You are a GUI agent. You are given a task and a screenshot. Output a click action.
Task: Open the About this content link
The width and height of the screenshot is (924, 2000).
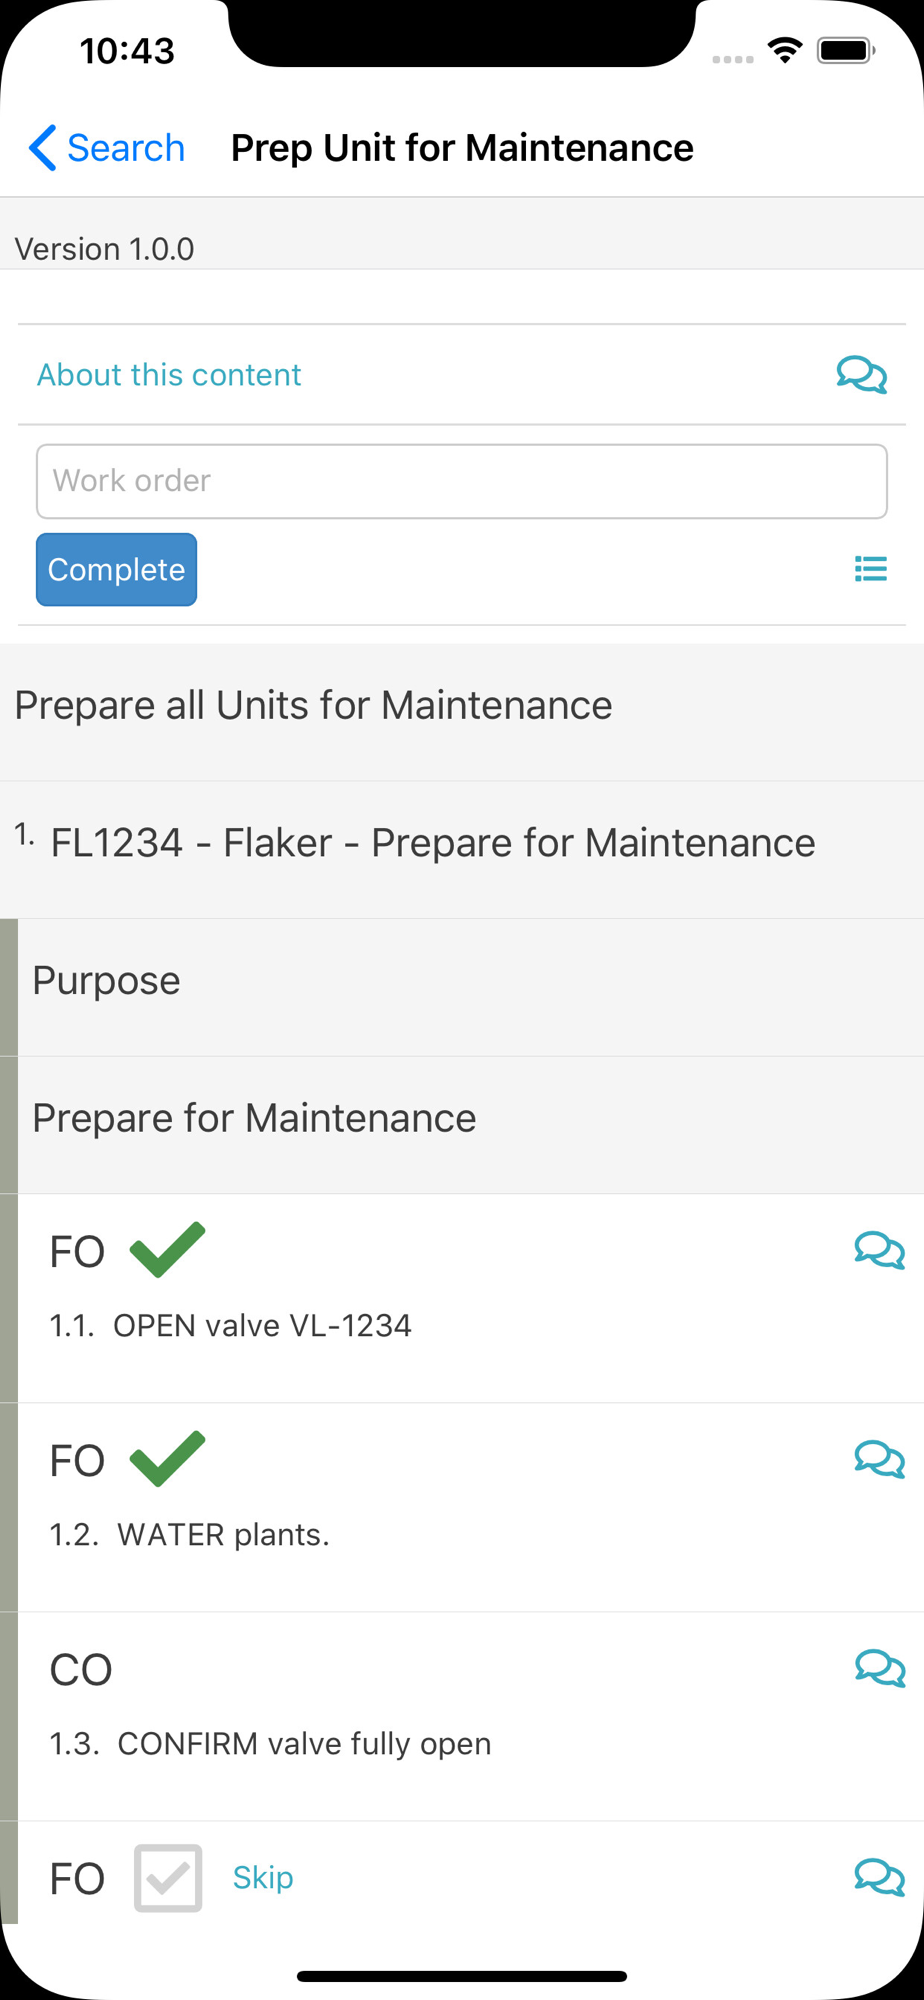[x=169, y=375]
